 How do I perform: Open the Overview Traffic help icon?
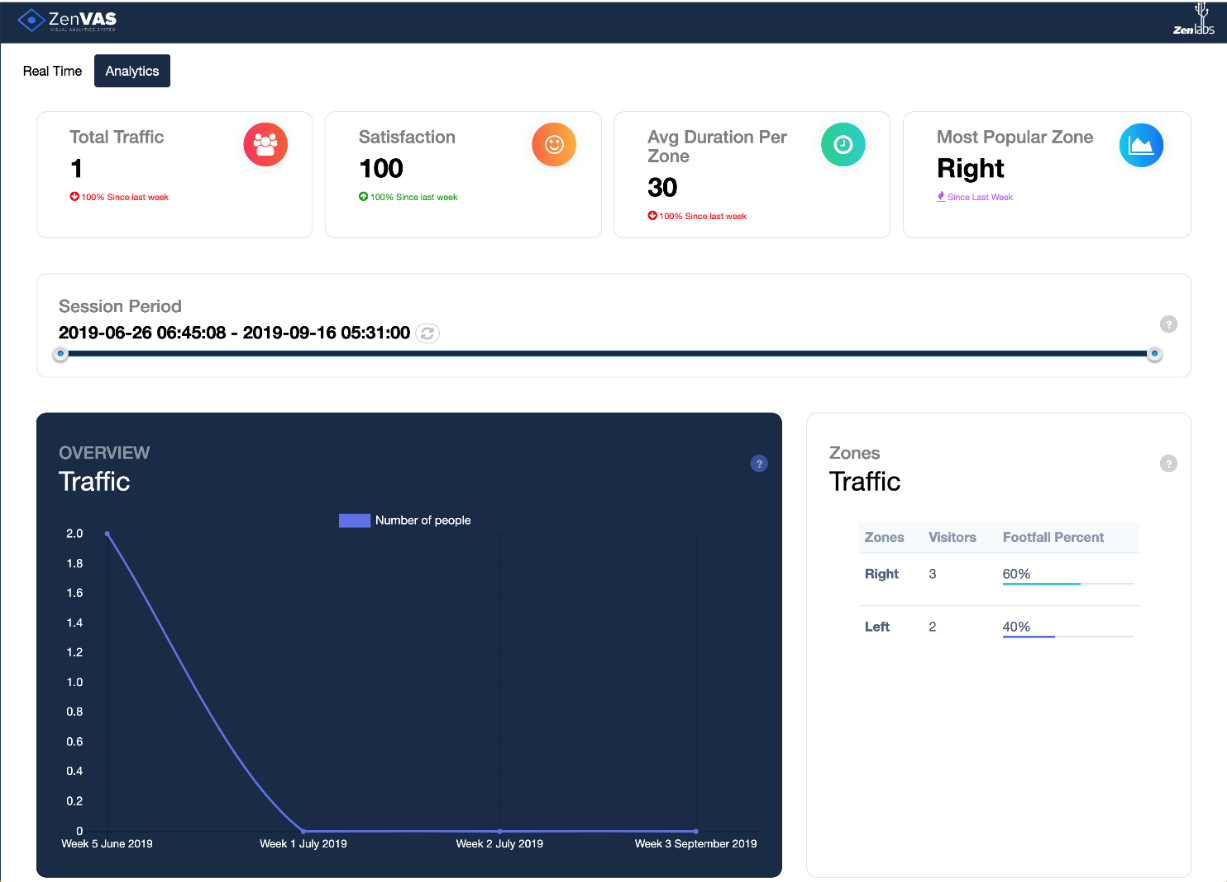click(759, 464)
